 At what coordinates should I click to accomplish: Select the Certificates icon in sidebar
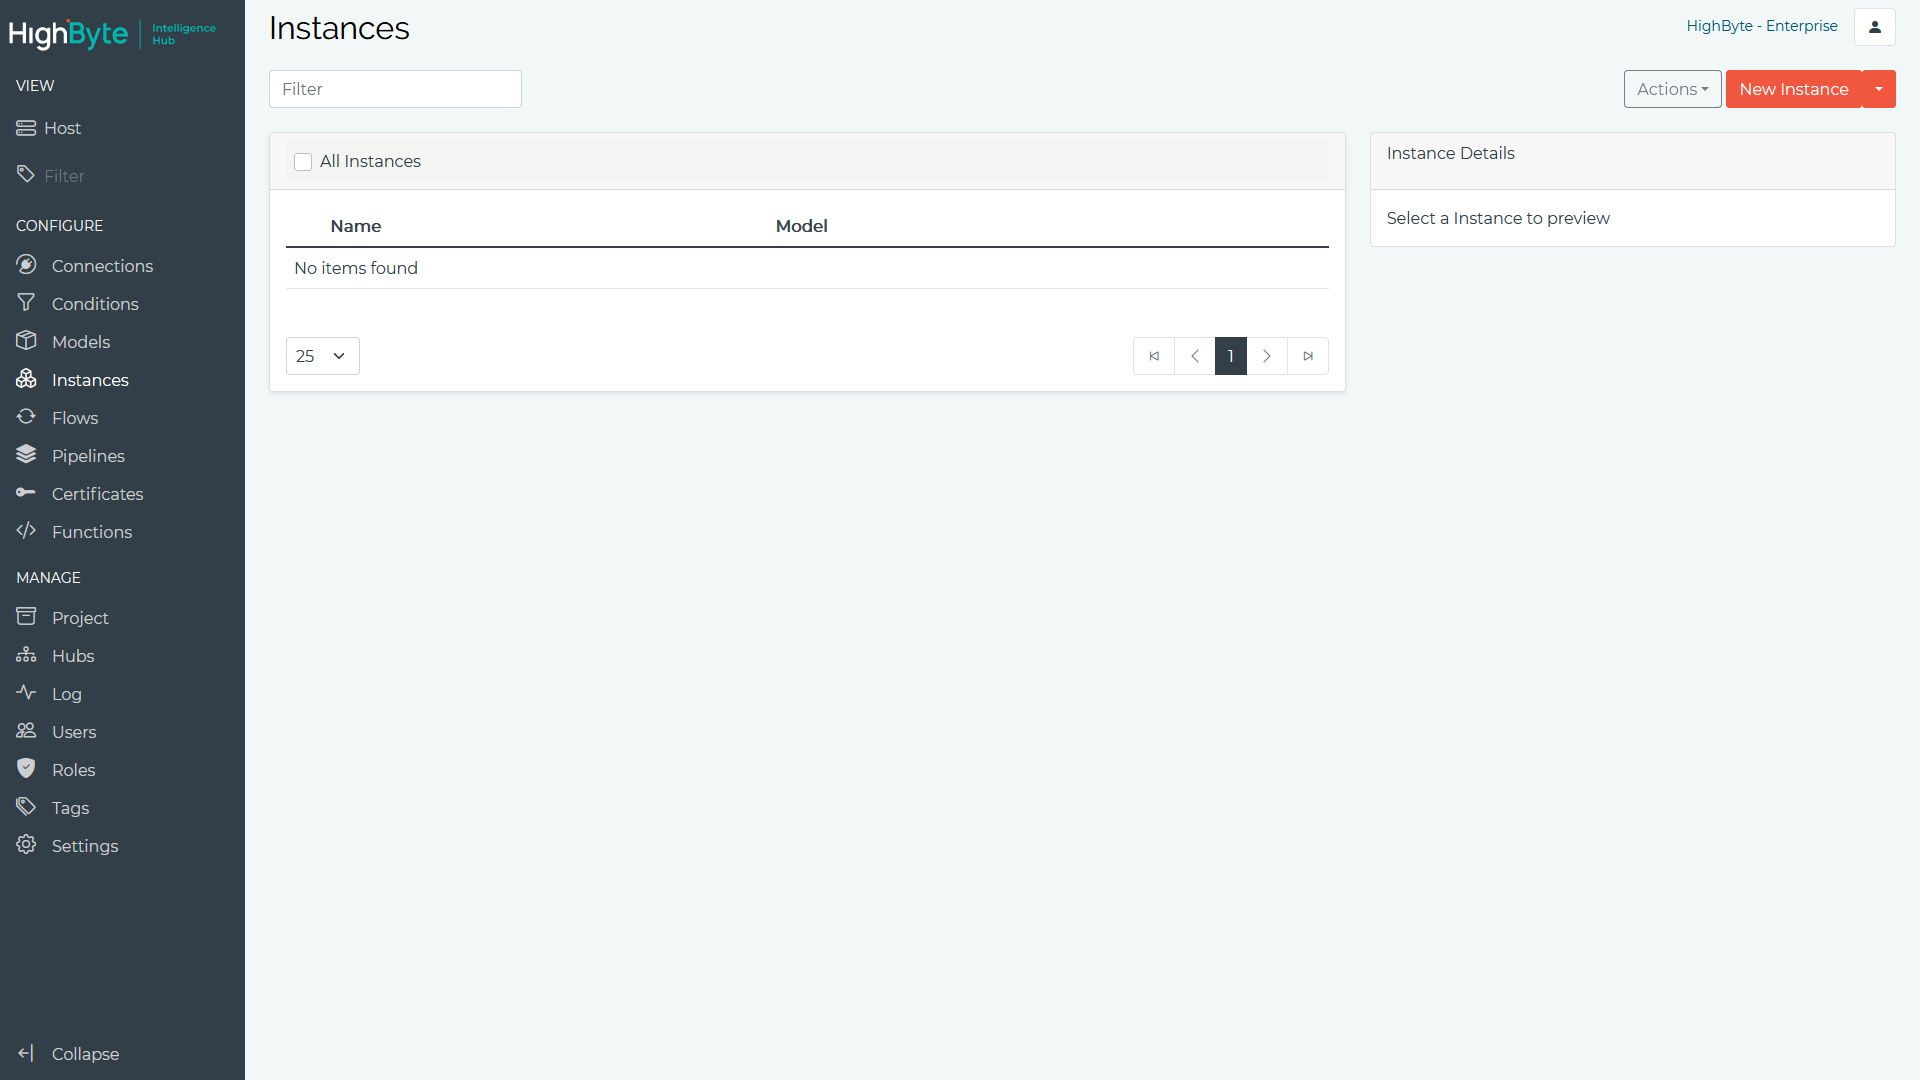click(x=26, y=493)
